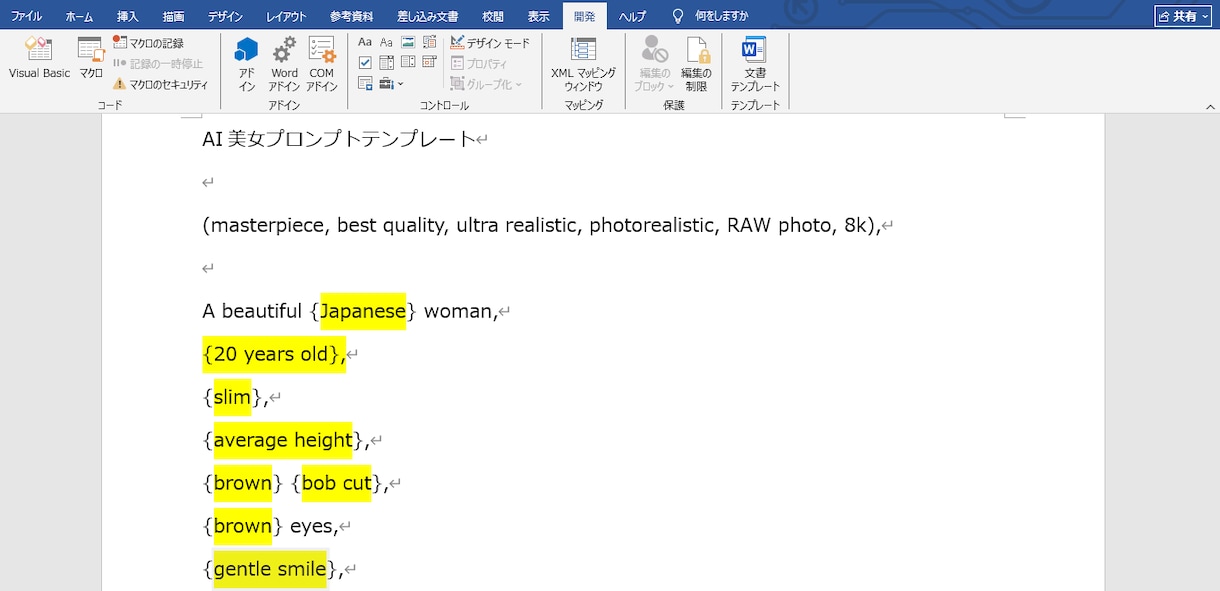
Task: Select the 開発 developer tab
Action: [584, 16]
